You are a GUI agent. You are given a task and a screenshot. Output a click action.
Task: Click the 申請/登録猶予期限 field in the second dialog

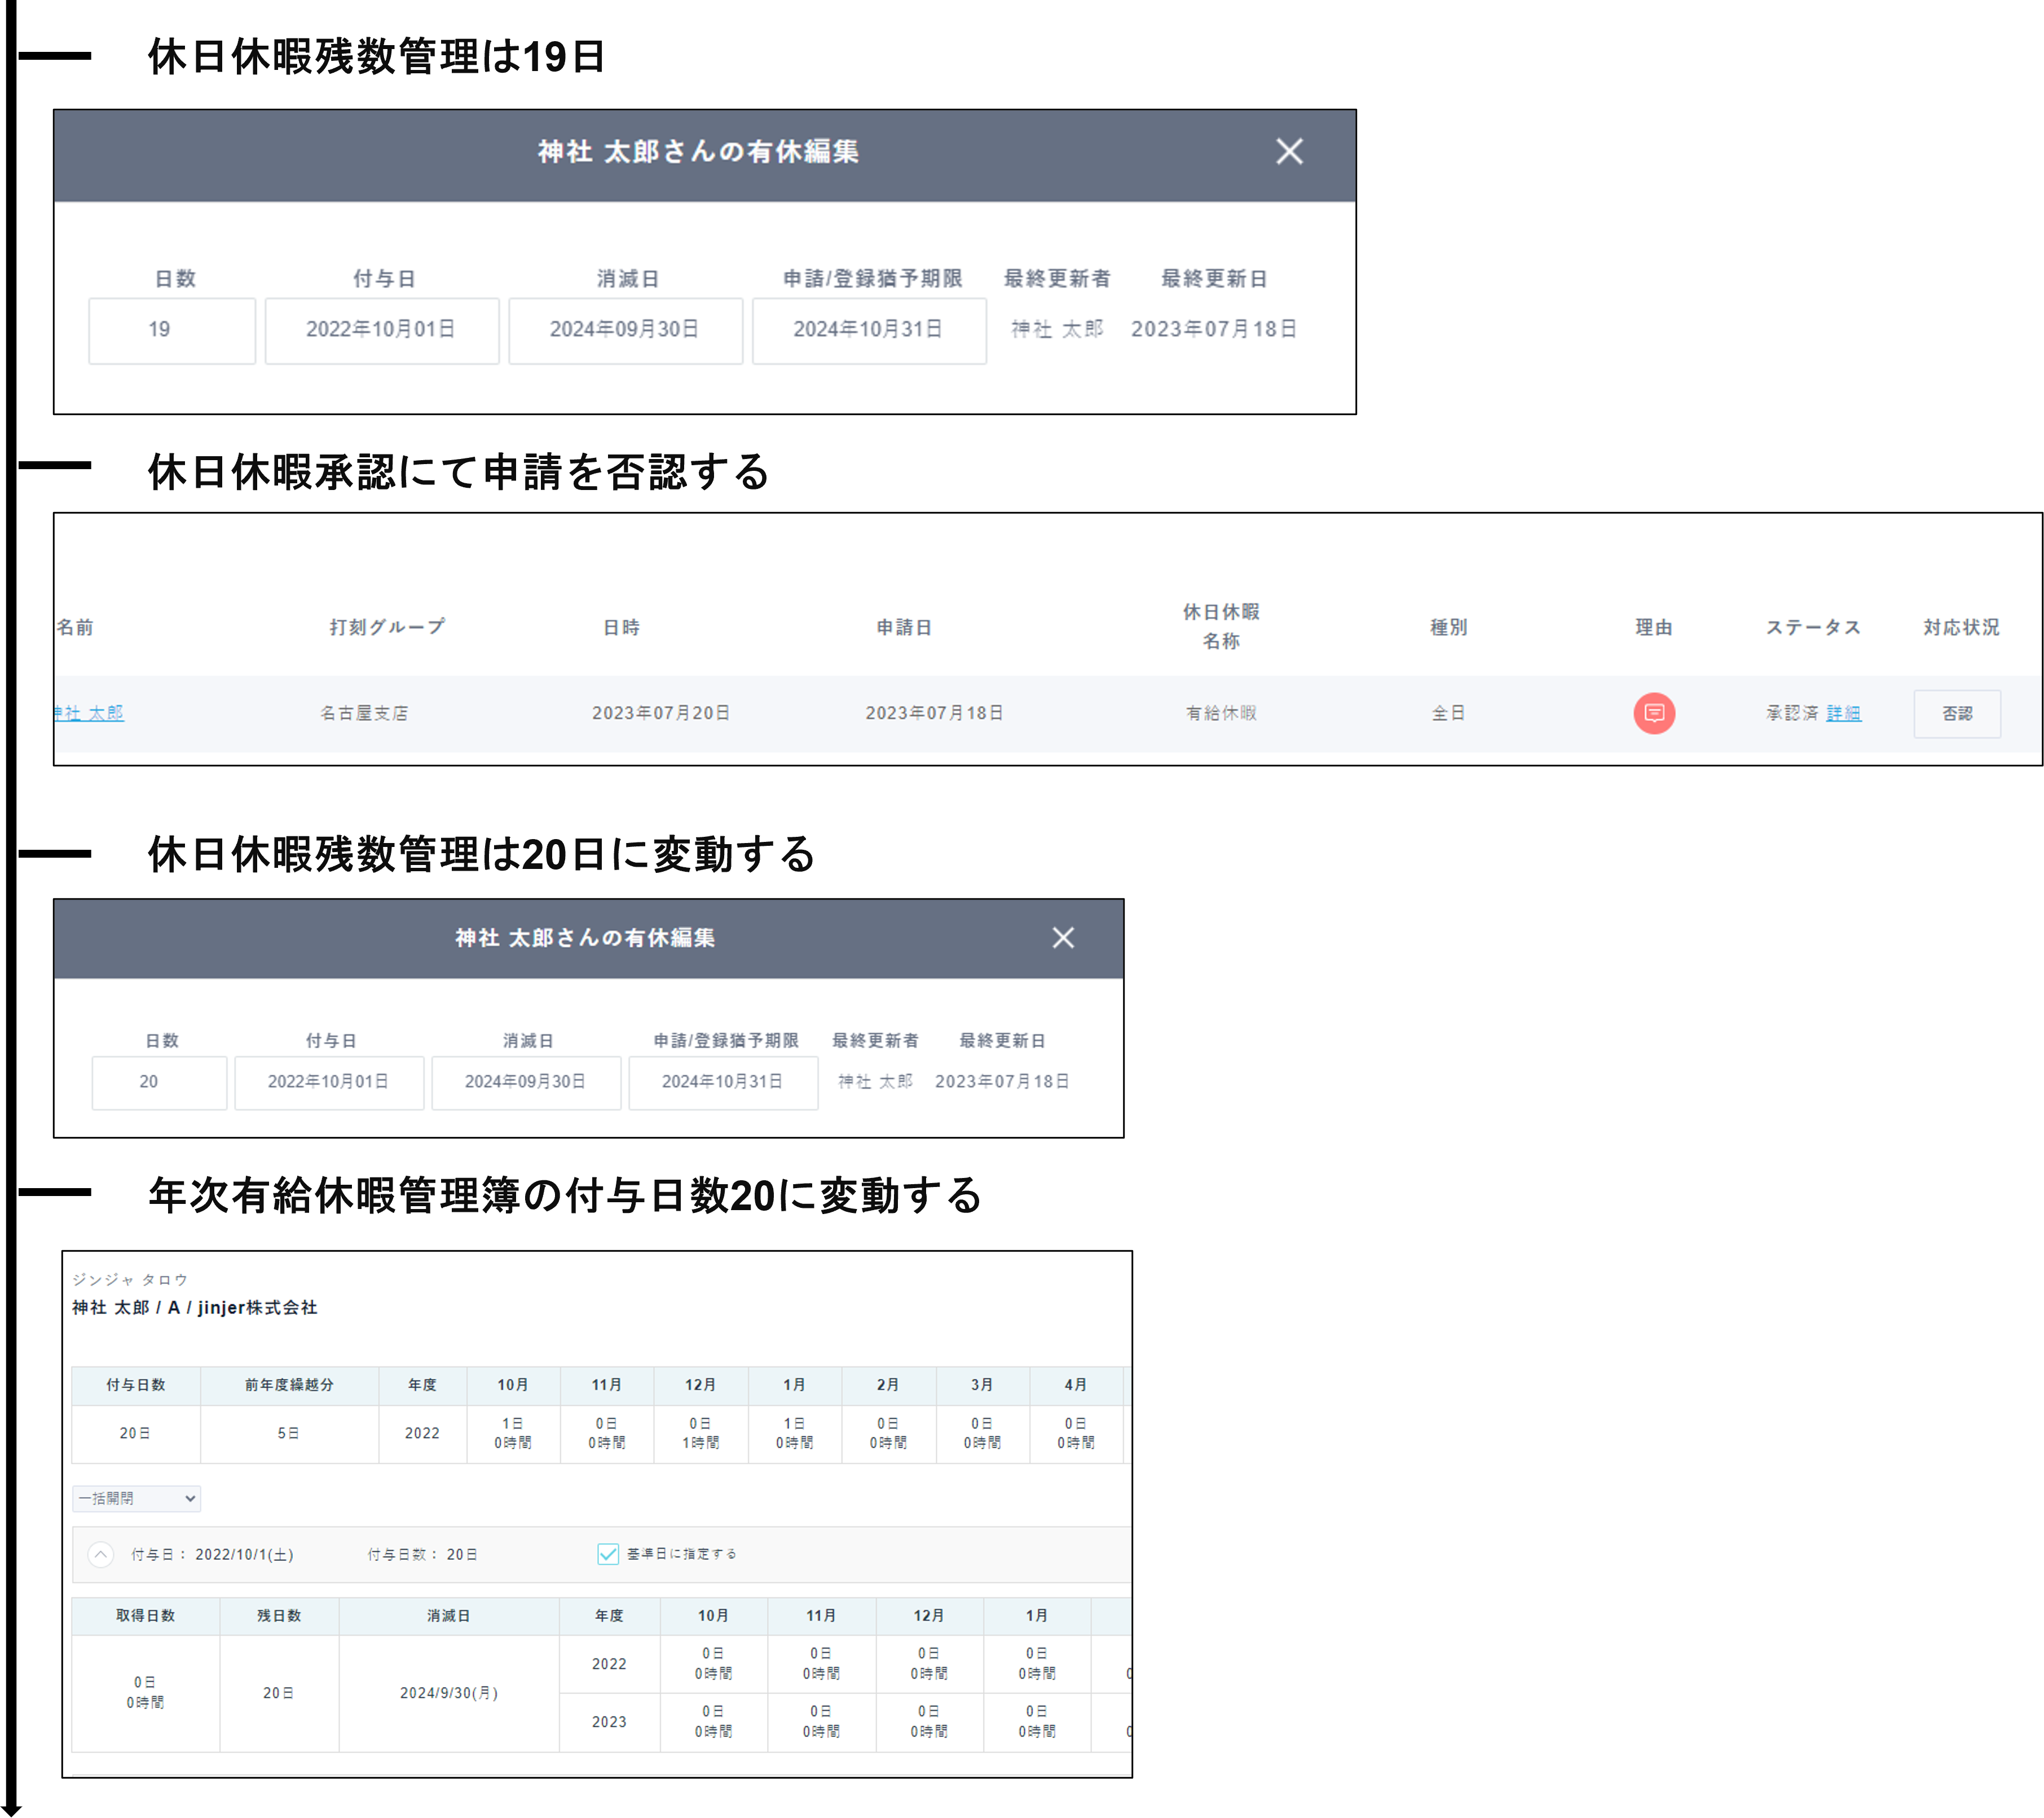pyautogui.click(x=723, y=1082)
